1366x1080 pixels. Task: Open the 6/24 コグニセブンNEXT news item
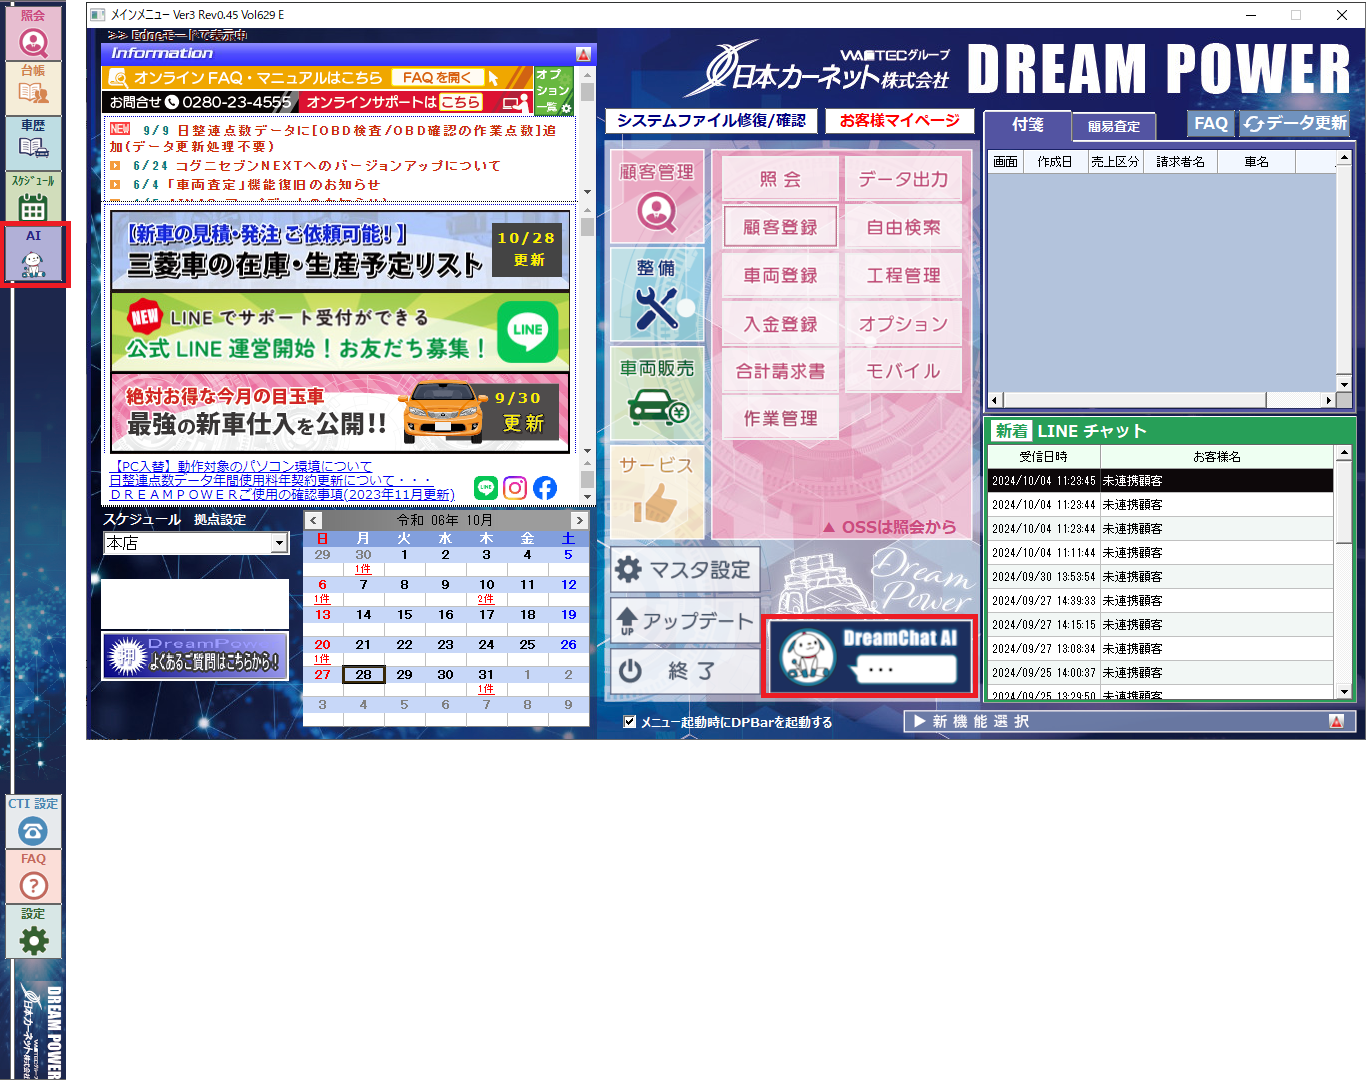tap(316, 166)
